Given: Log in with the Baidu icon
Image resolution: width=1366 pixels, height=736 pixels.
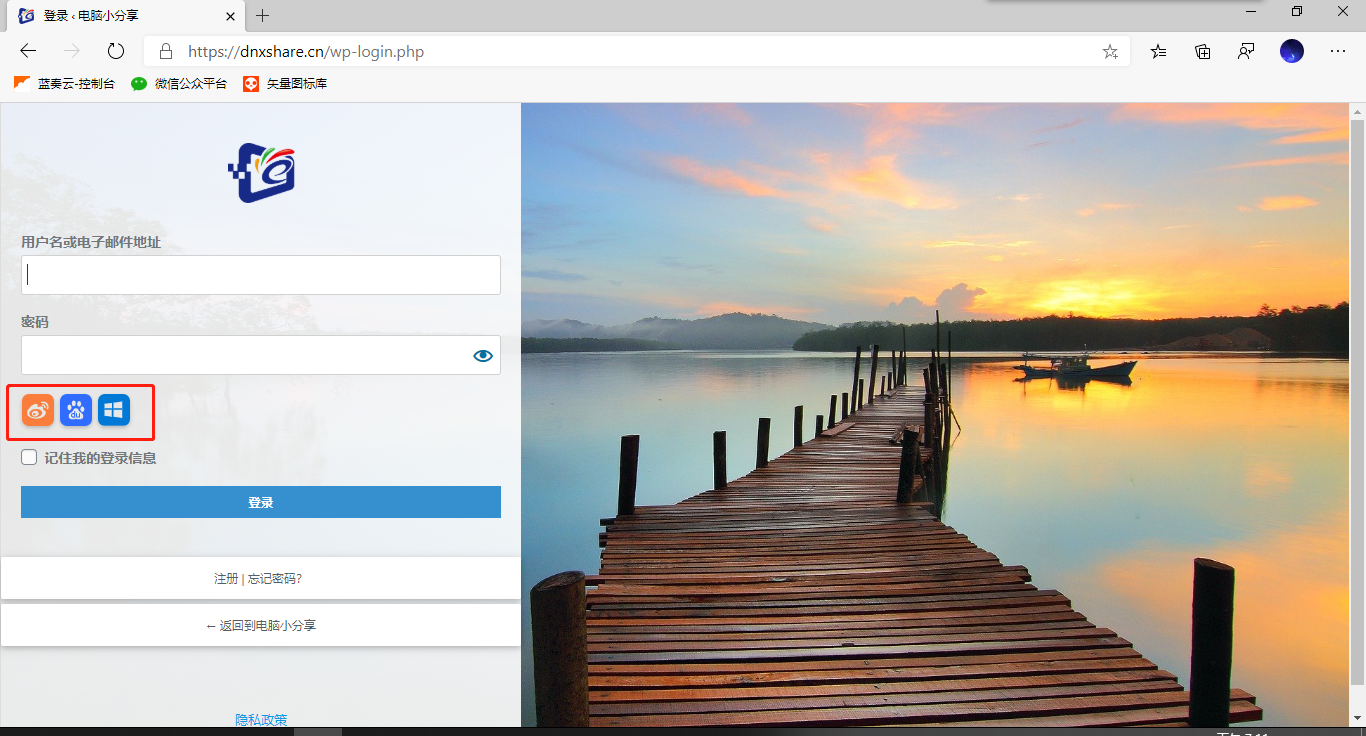Looking at the screenshot, I should pos(76,410).
